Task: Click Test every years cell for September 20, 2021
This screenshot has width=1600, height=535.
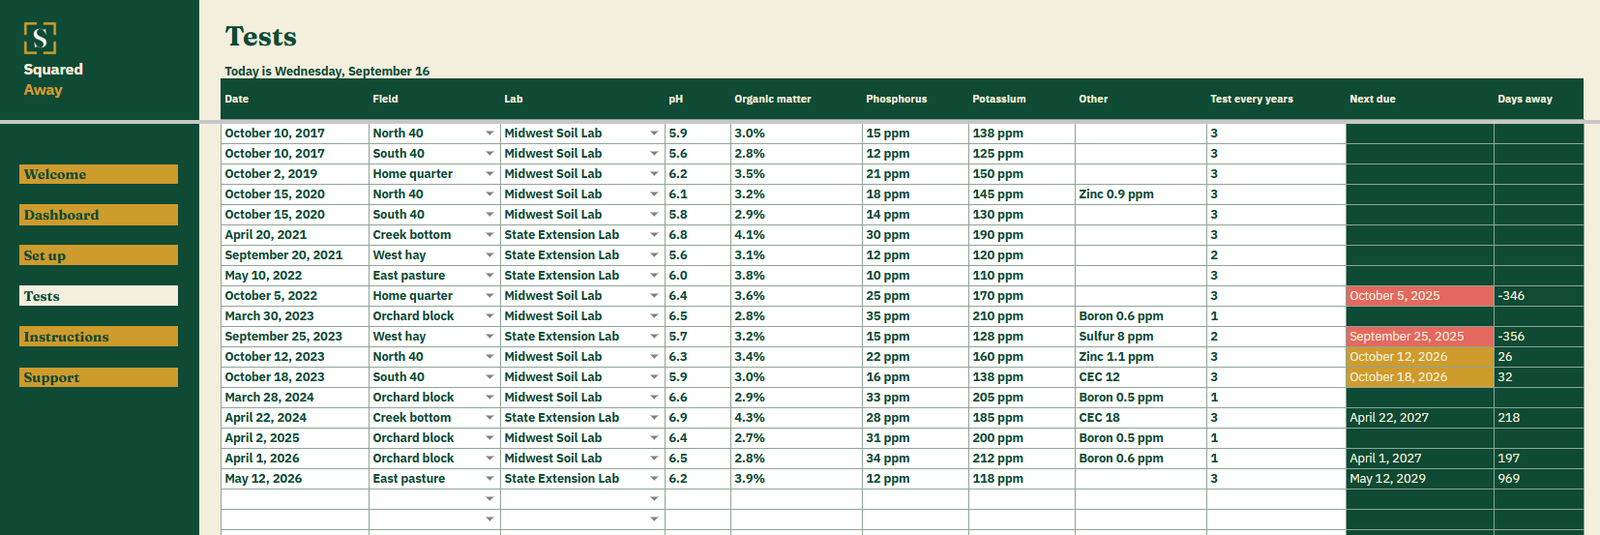Action: 1276,255
